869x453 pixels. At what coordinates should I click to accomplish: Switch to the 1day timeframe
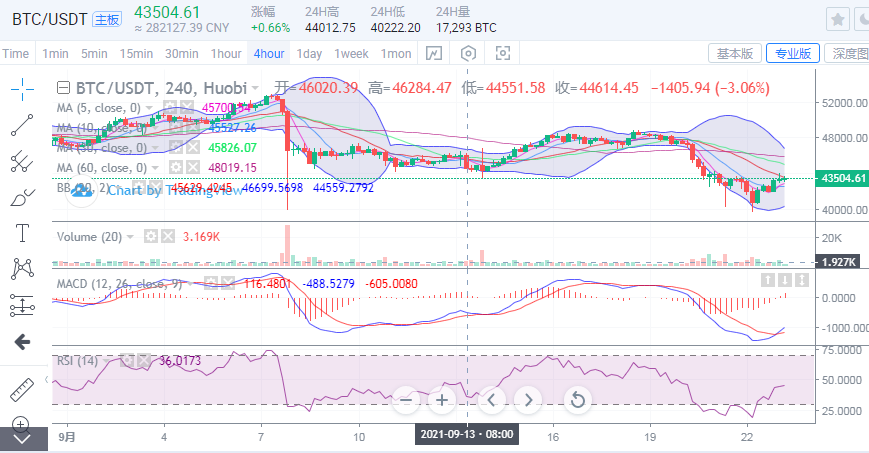[310, 53]
